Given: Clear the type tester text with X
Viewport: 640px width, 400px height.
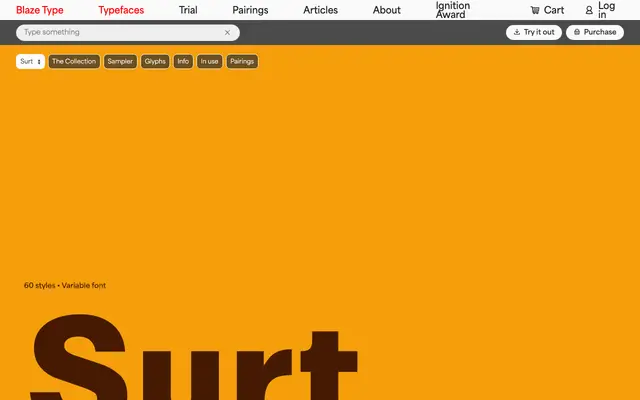Looking at the screenshot, I should pos(227,33).
